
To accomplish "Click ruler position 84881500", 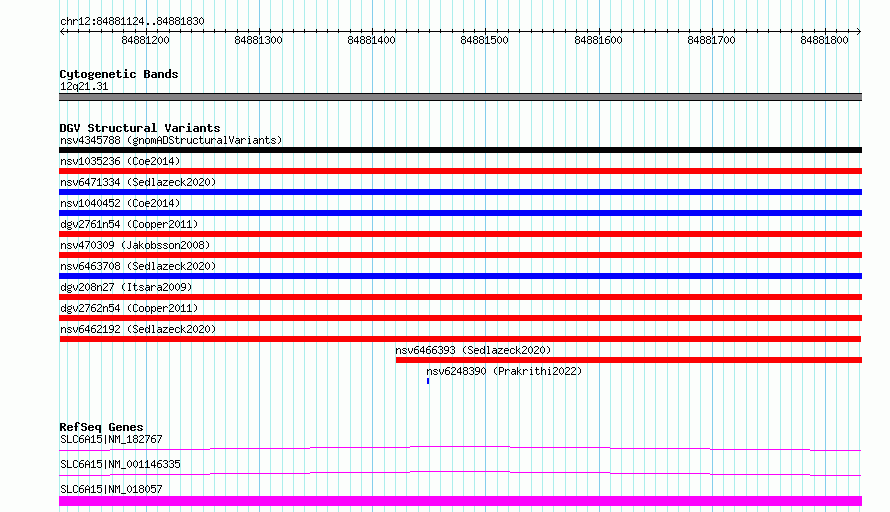I will pyautogui.click(x=484, y=40).
